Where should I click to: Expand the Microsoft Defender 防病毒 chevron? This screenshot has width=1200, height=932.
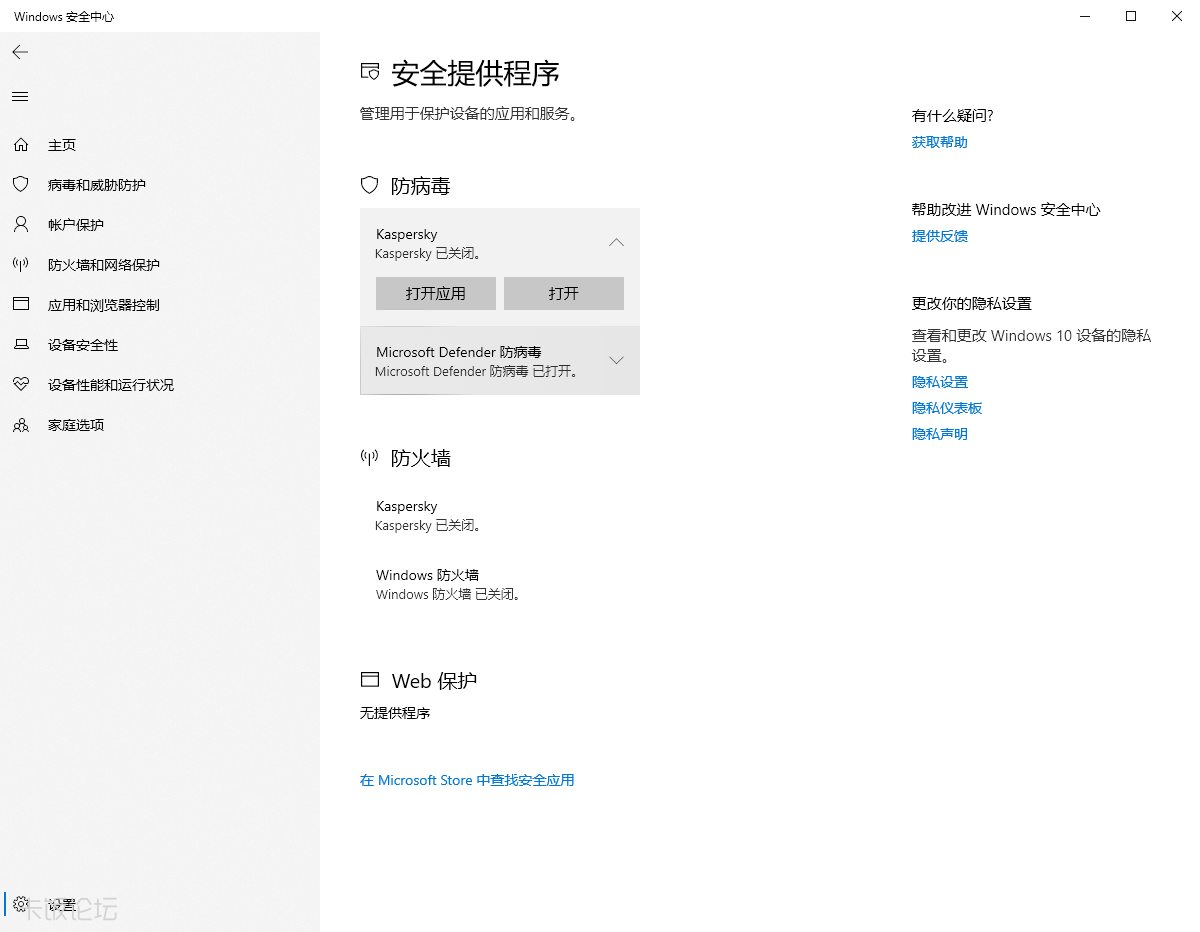click(616, 360)
